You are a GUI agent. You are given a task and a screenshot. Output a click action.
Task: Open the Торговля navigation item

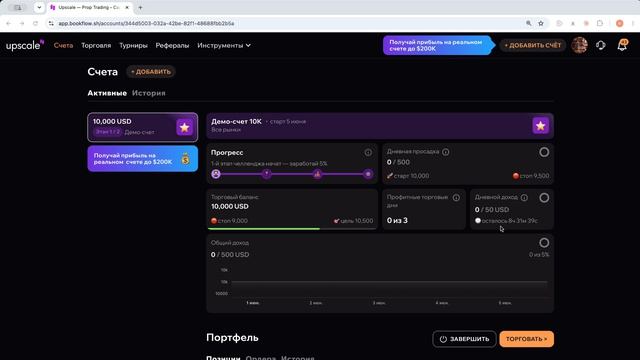(96, 45)
